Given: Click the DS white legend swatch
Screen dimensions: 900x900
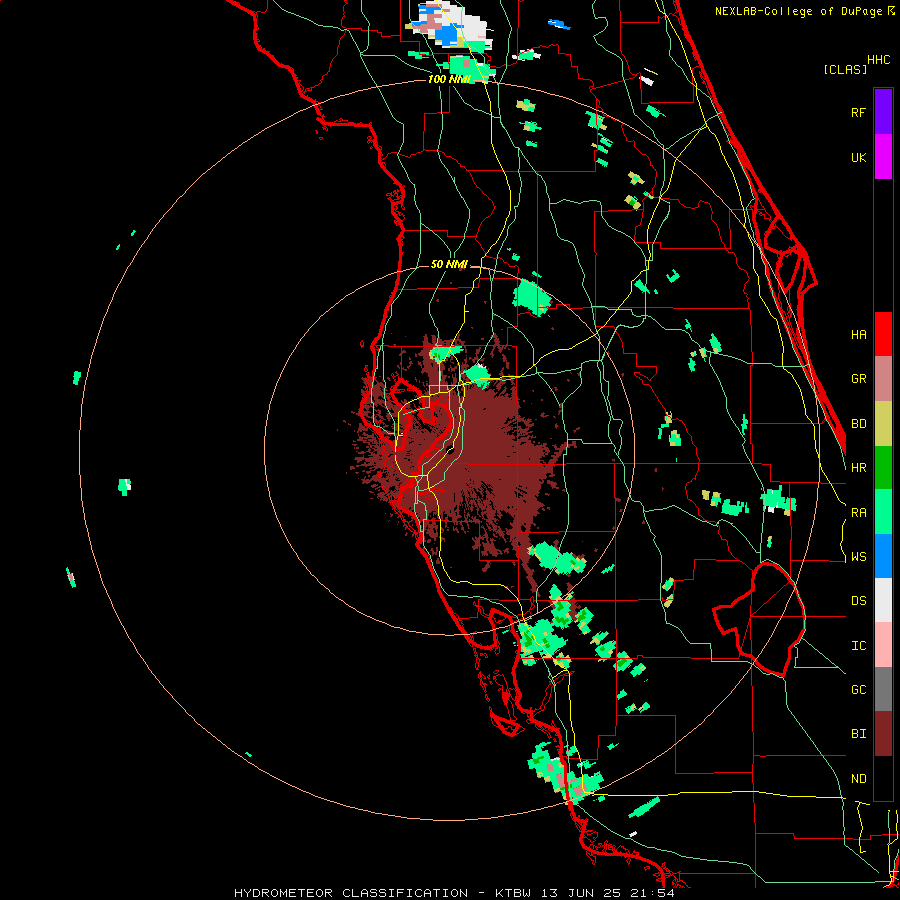Looking at the screenshot, I should (x=883, y=600).
